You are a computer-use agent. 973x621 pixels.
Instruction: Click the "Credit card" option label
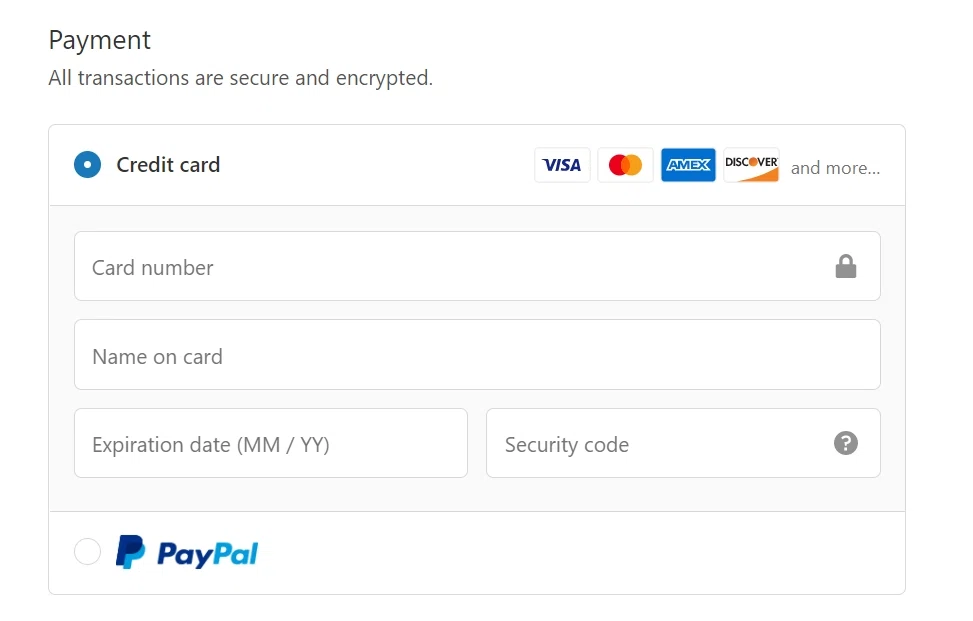click(168, 165)
